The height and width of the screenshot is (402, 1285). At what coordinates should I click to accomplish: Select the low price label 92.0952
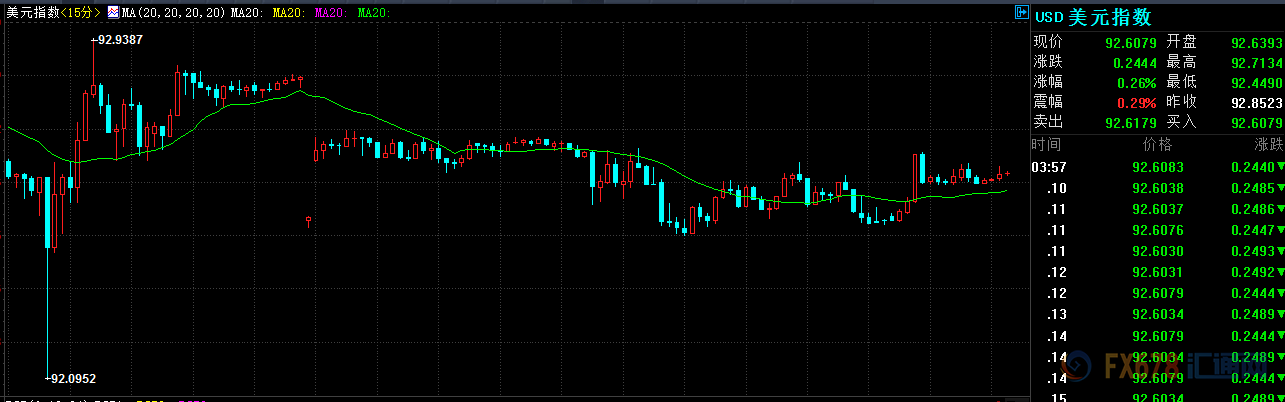74,378
